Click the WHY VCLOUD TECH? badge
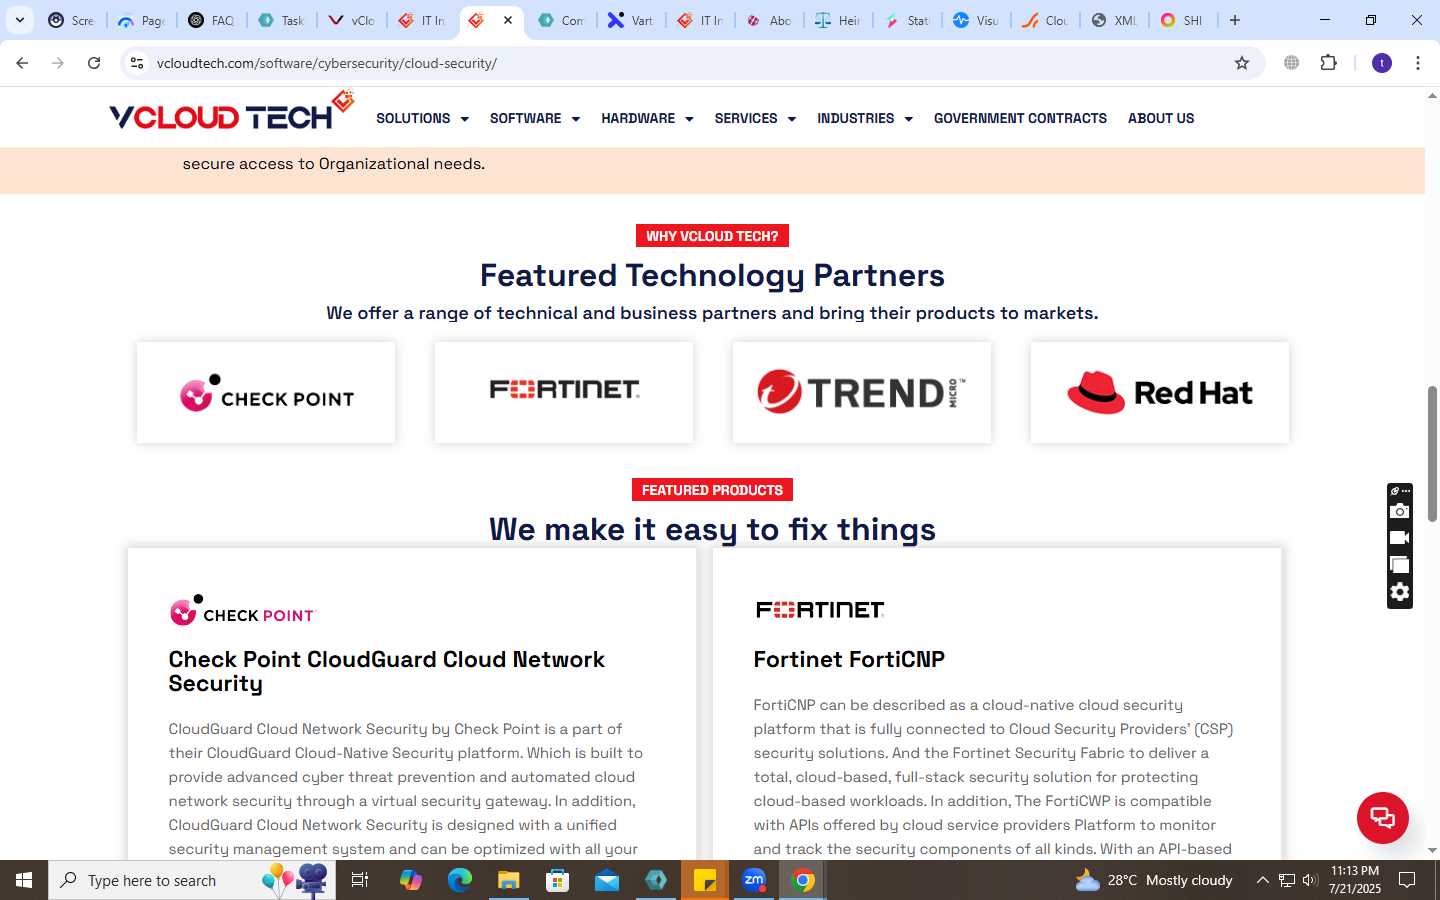 pyautogui.click(x=712, y=236)
